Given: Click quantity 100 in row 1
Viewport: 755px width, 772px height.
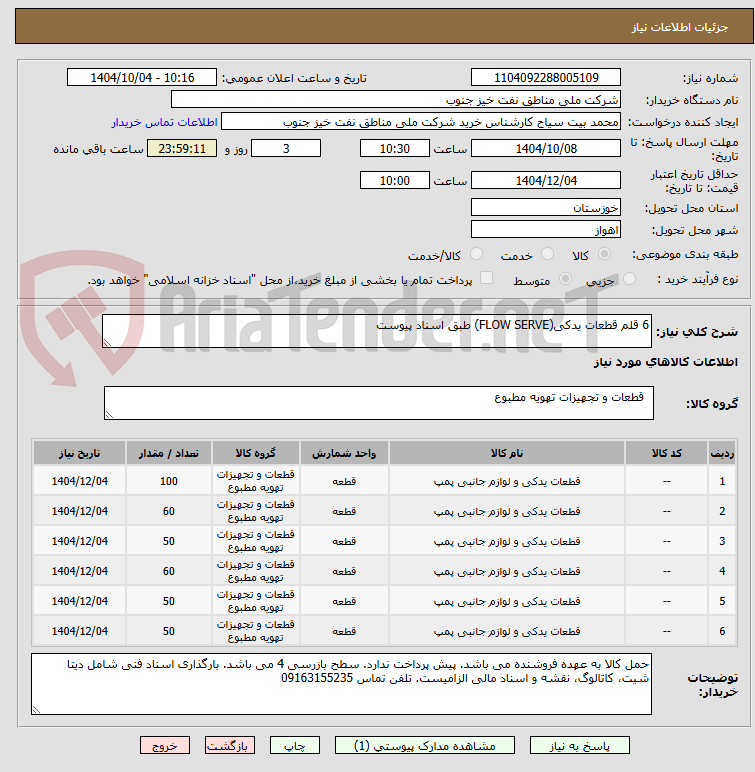Looking at the screenshot, I should click(x=169, y=481).
